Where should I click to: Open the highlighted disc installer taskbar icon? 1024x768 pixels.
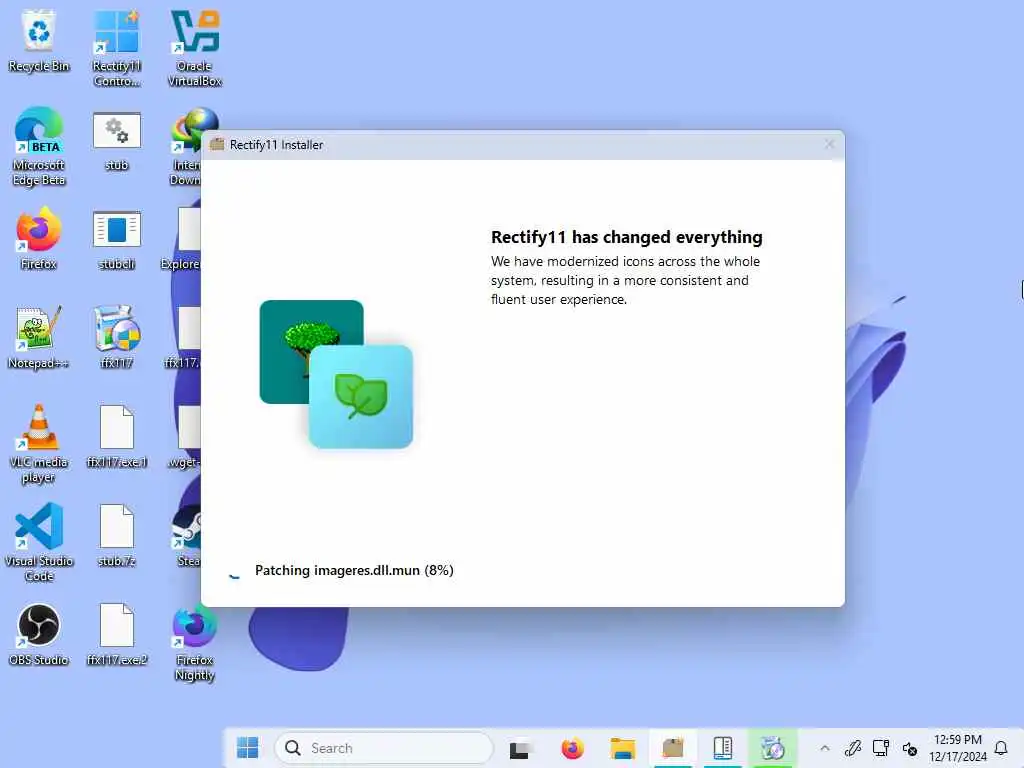(773, 748)
